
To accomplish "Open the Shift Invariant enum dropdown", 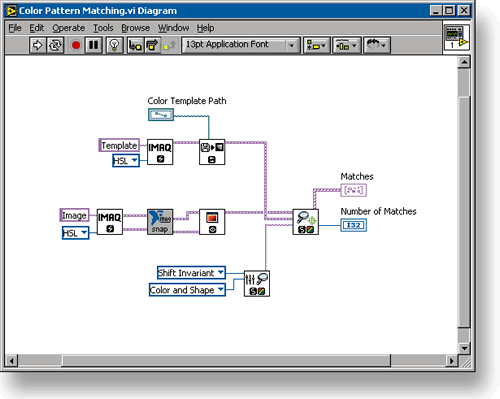I will click(x=191, y=273).
